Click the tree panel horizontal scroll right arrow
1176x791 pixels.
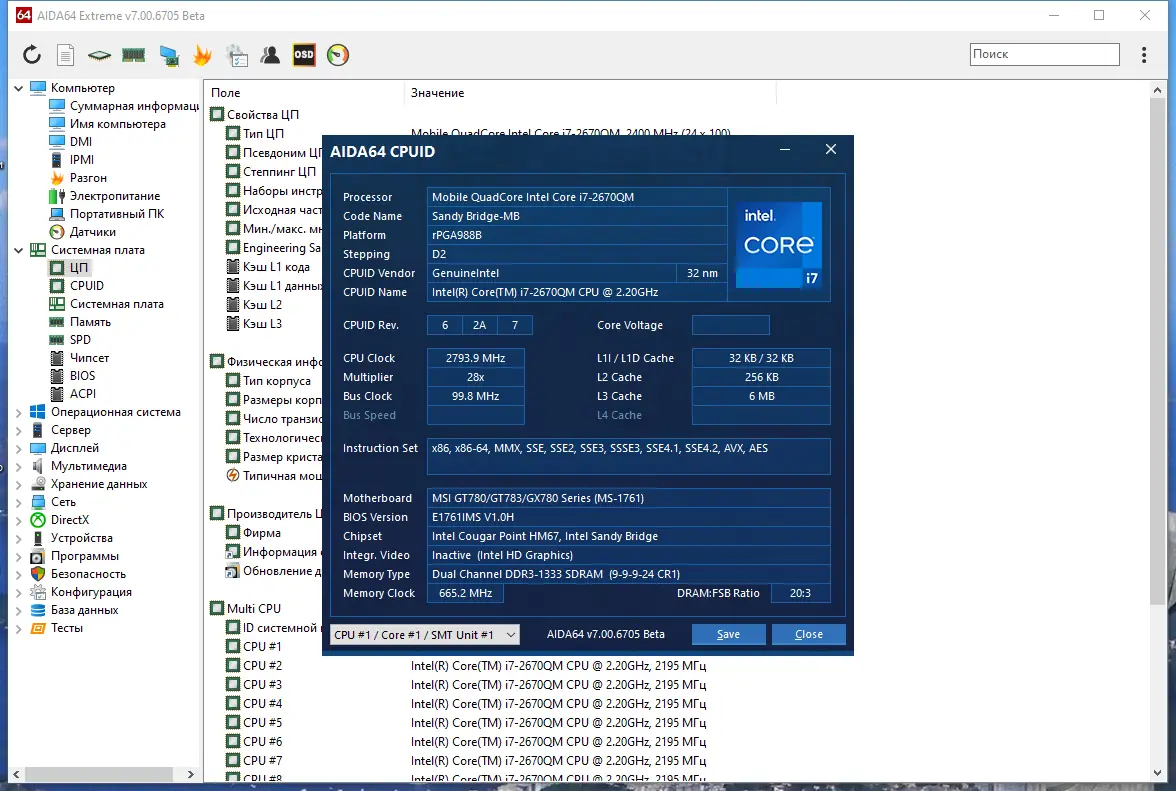click(190, 775)
